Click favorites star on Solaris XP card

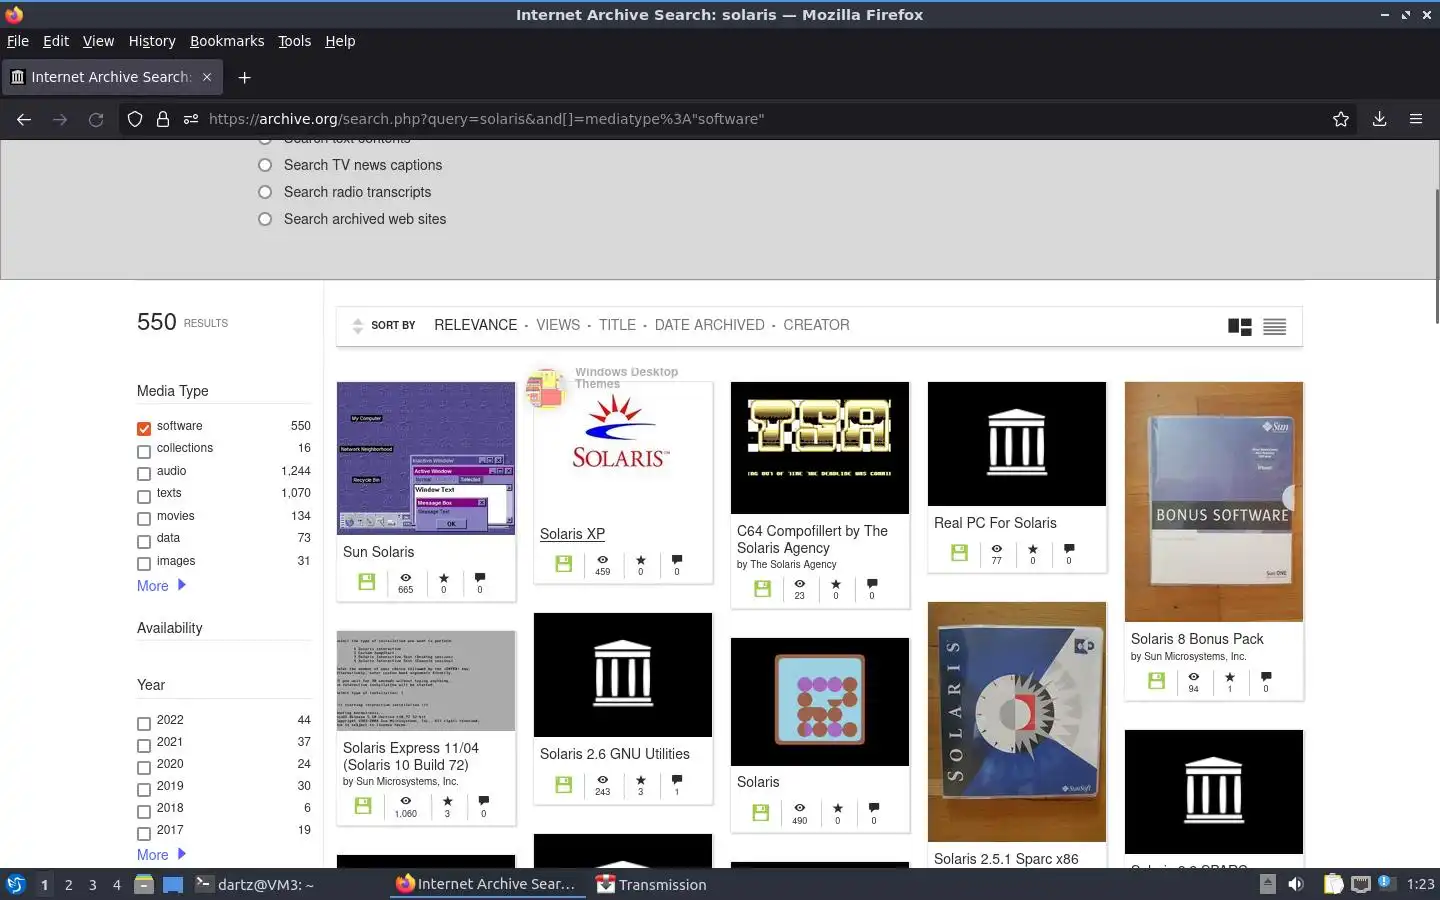tap(641, 560)
